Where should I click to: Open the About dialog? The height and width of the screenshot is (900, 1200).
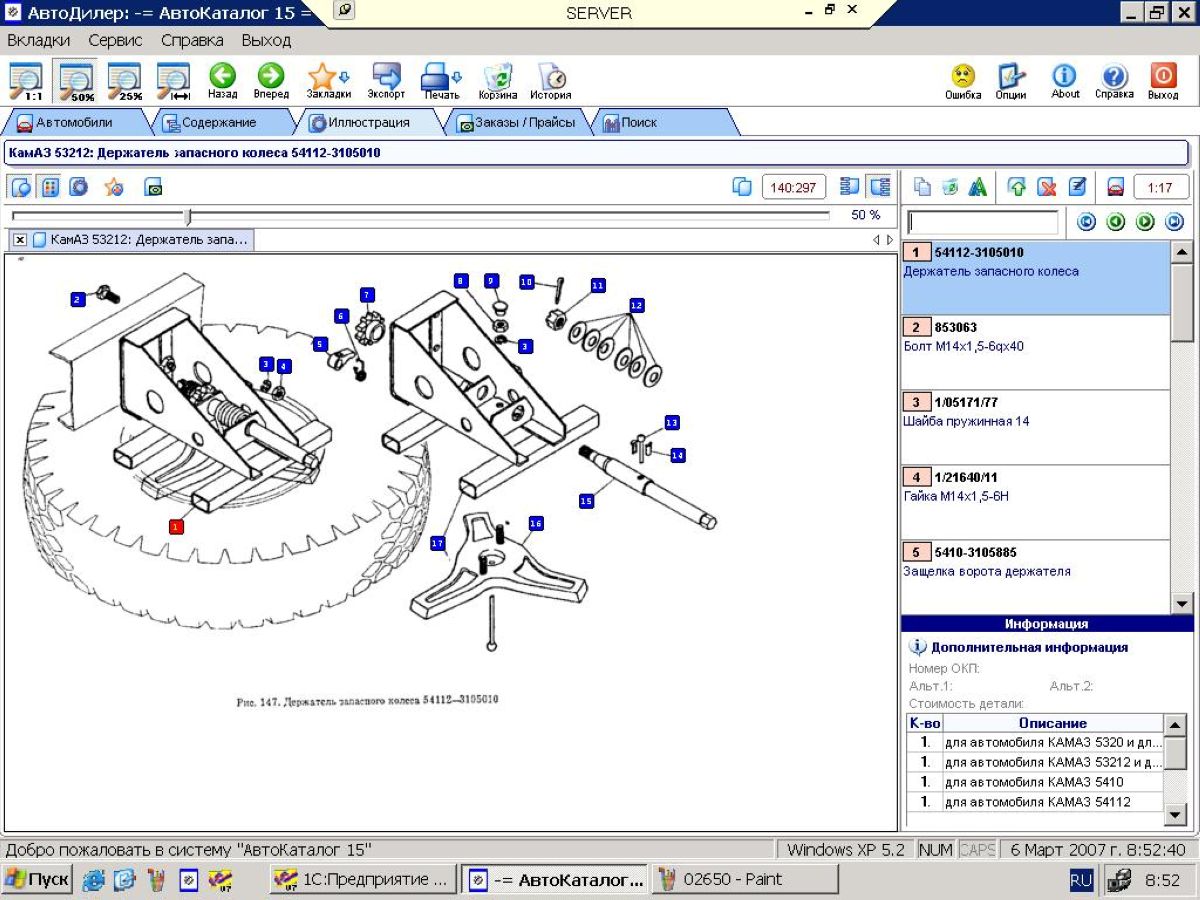pos(1065,81)
